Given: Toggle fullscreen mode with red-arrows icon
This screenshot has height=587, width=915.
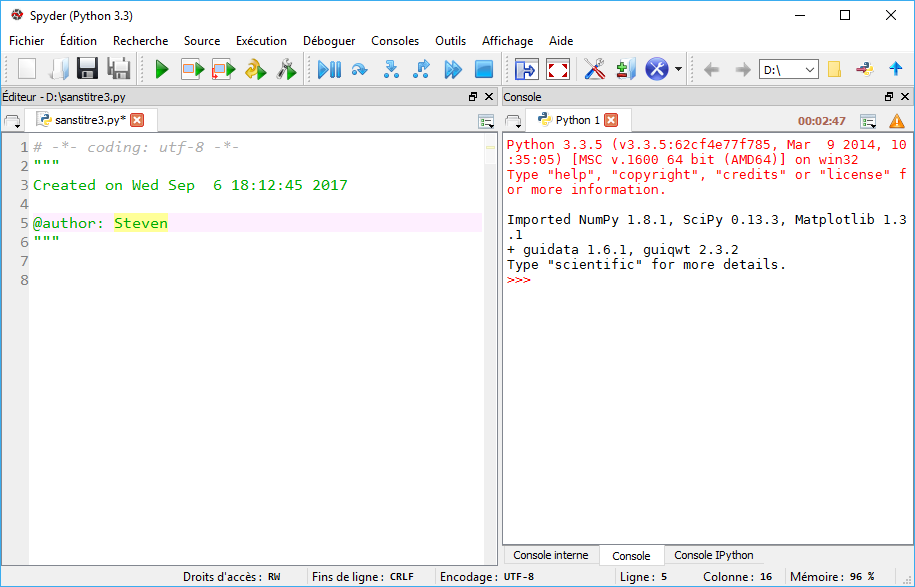Looking at the screenshot, I should [x=557, y=69].
